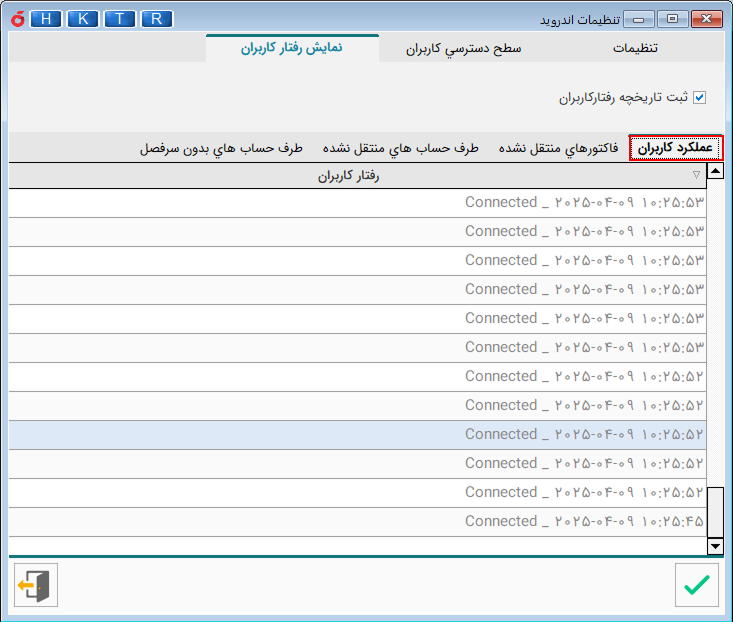
Task: Click the scrollbar down arrow
Action: [x=715, y=546]
